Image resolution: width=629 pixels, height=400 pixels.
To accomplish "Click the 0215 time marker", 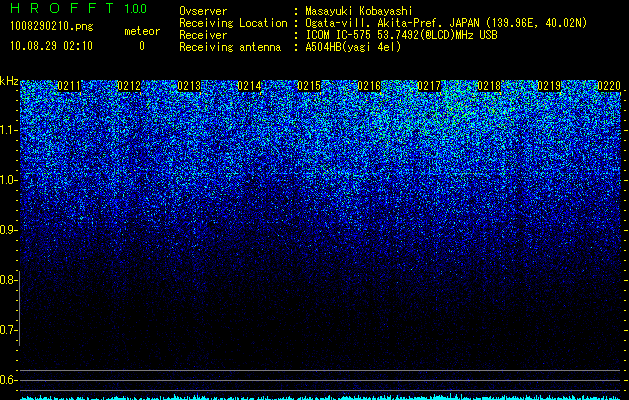I will pos(309,86).
